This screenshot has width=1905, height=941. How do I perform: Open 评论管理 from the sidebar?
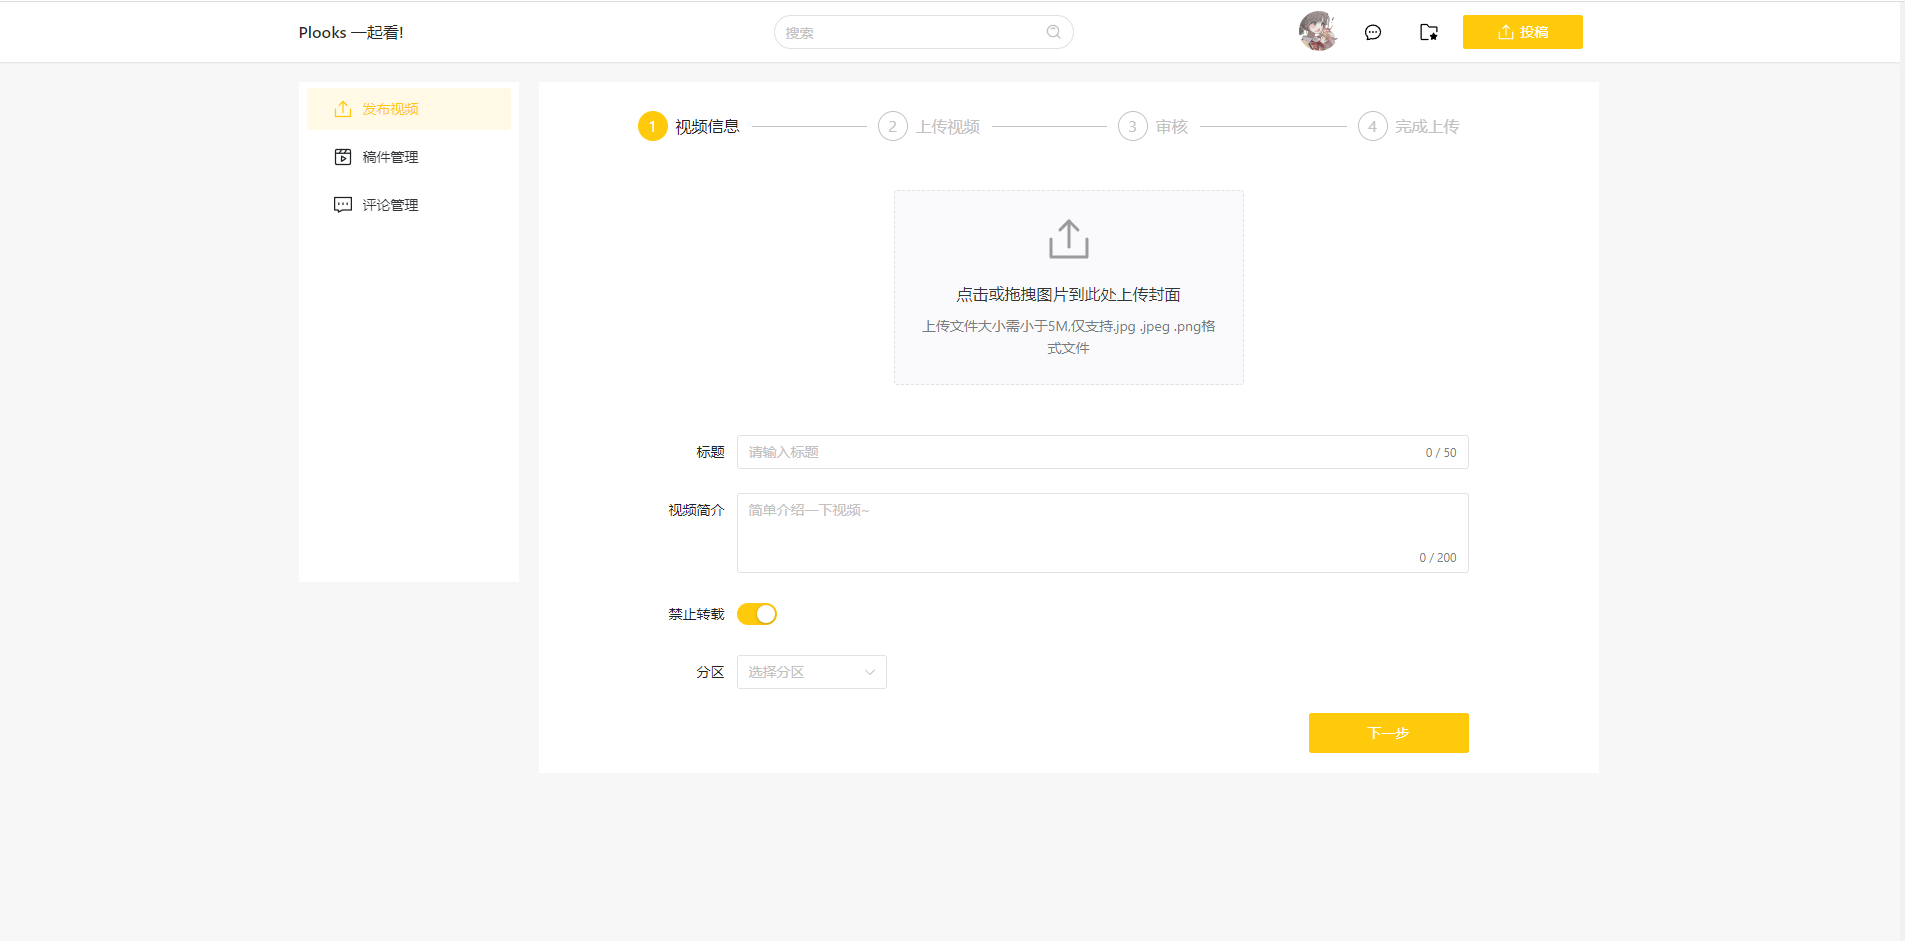(391, 204)
